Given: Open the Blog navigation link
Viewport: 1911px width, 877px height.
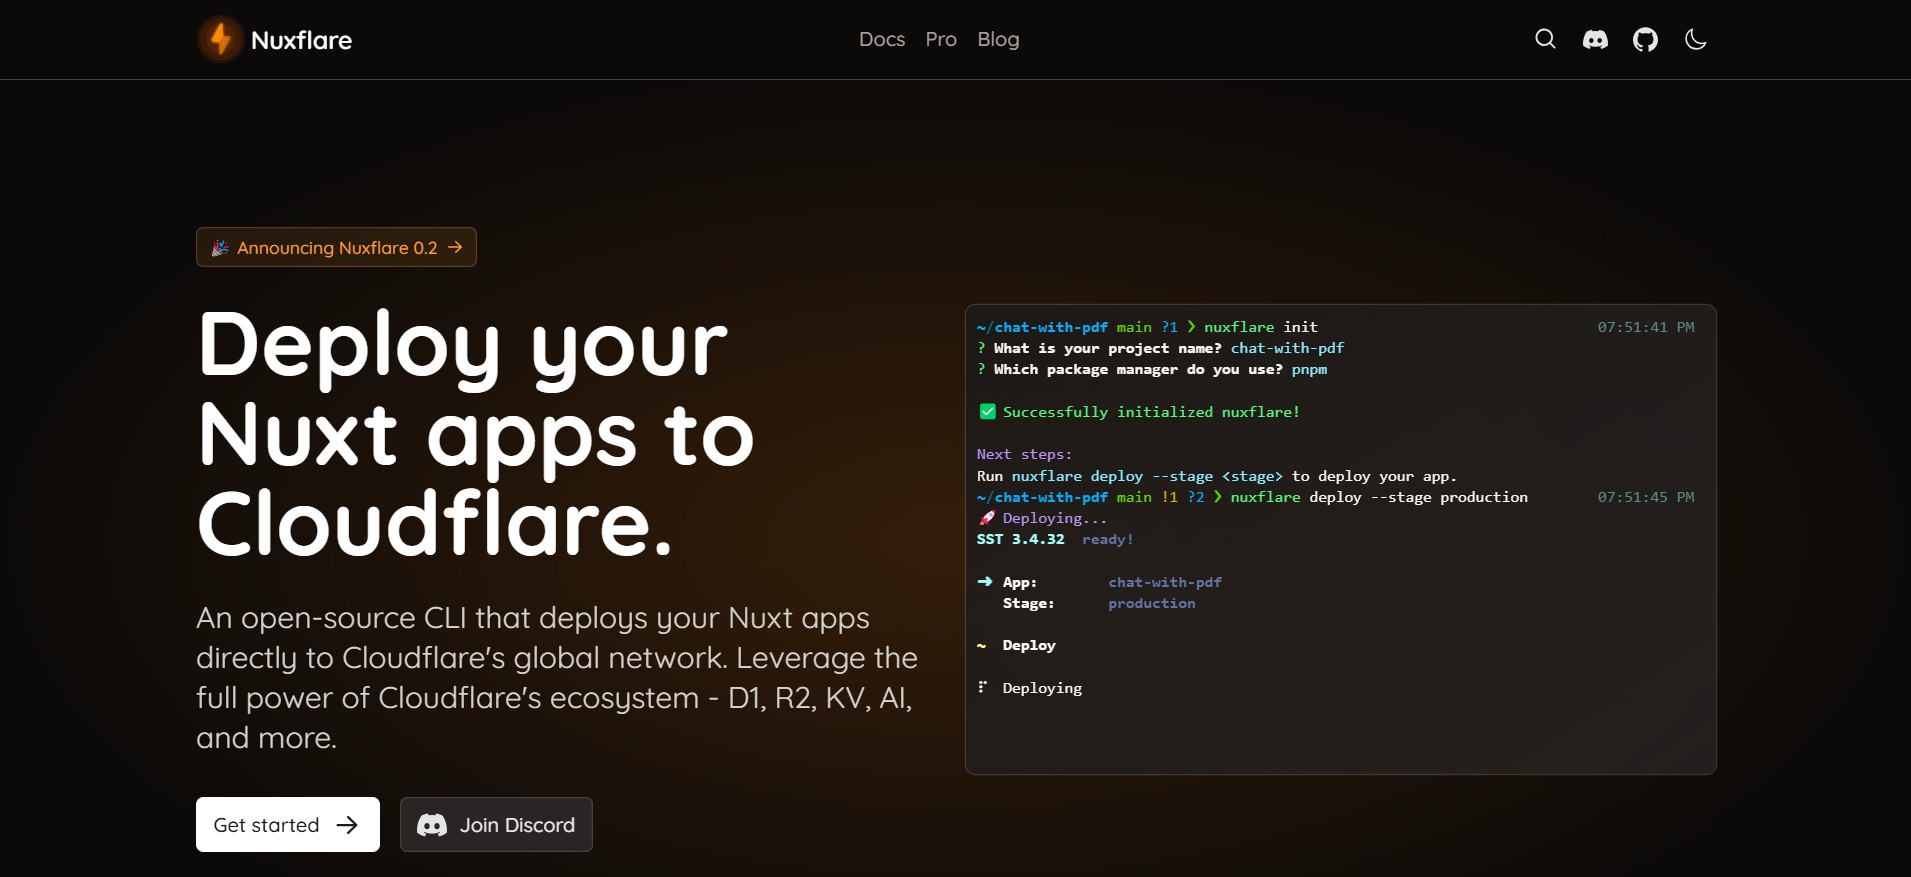Looking at the screenshot, I should pyautogui.click(x=998, y=39).
